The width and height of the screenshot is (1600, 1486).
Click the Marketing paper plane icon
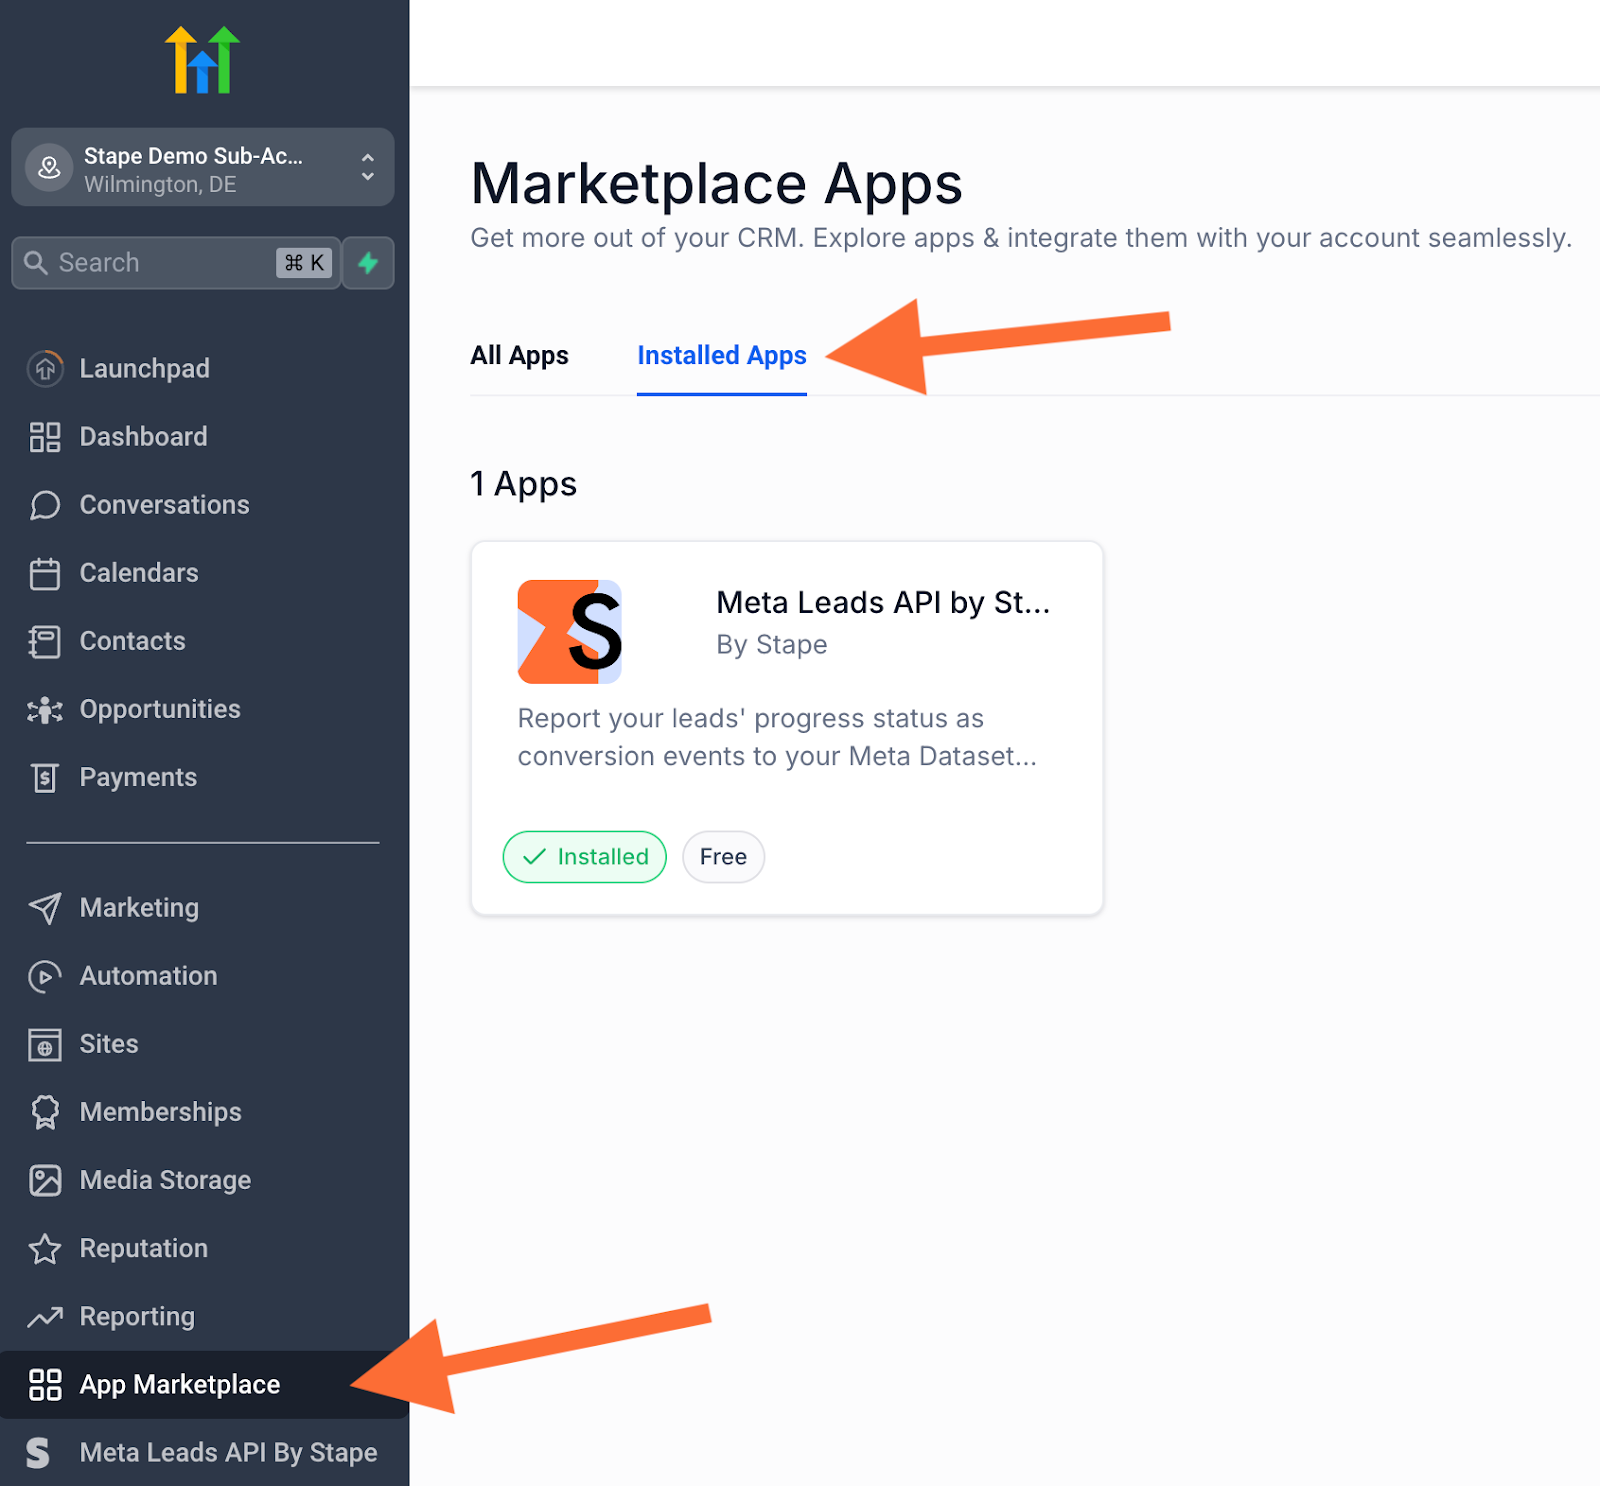(x=45, y=908)
